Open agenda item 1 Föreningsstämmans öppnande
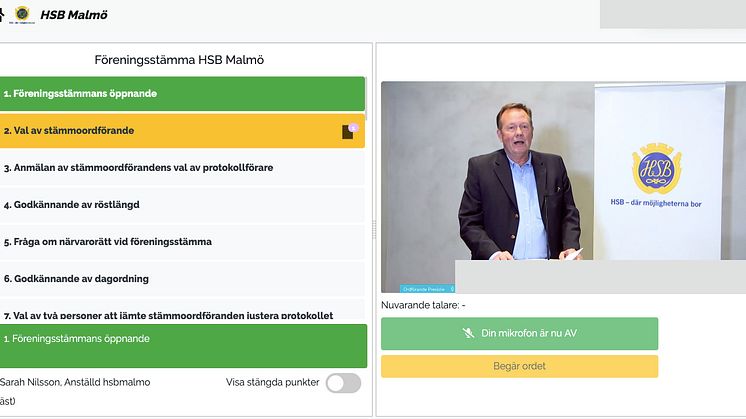 [x=182, y=94]
